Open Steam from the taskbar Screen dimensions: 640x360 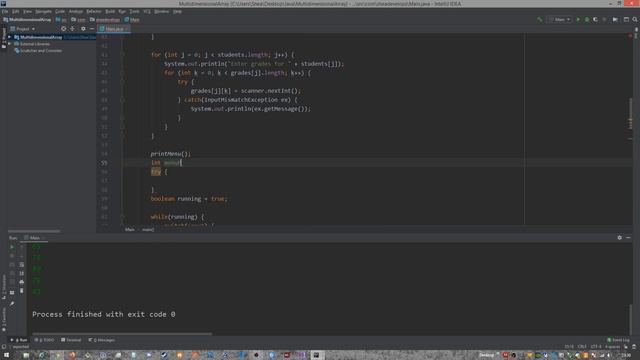tap(164, 355)
